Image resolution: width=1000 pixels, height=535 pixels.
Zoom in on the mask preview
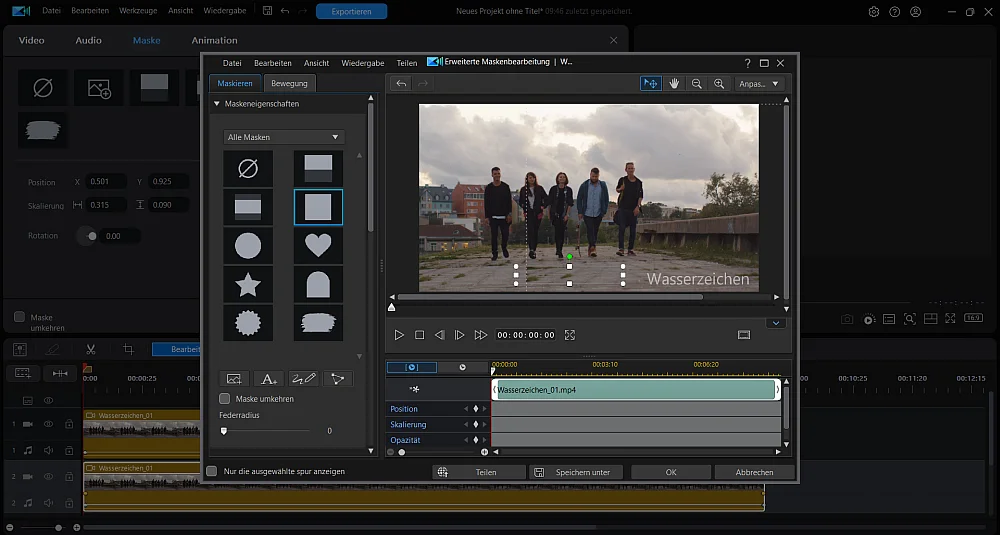click(719, 84)
